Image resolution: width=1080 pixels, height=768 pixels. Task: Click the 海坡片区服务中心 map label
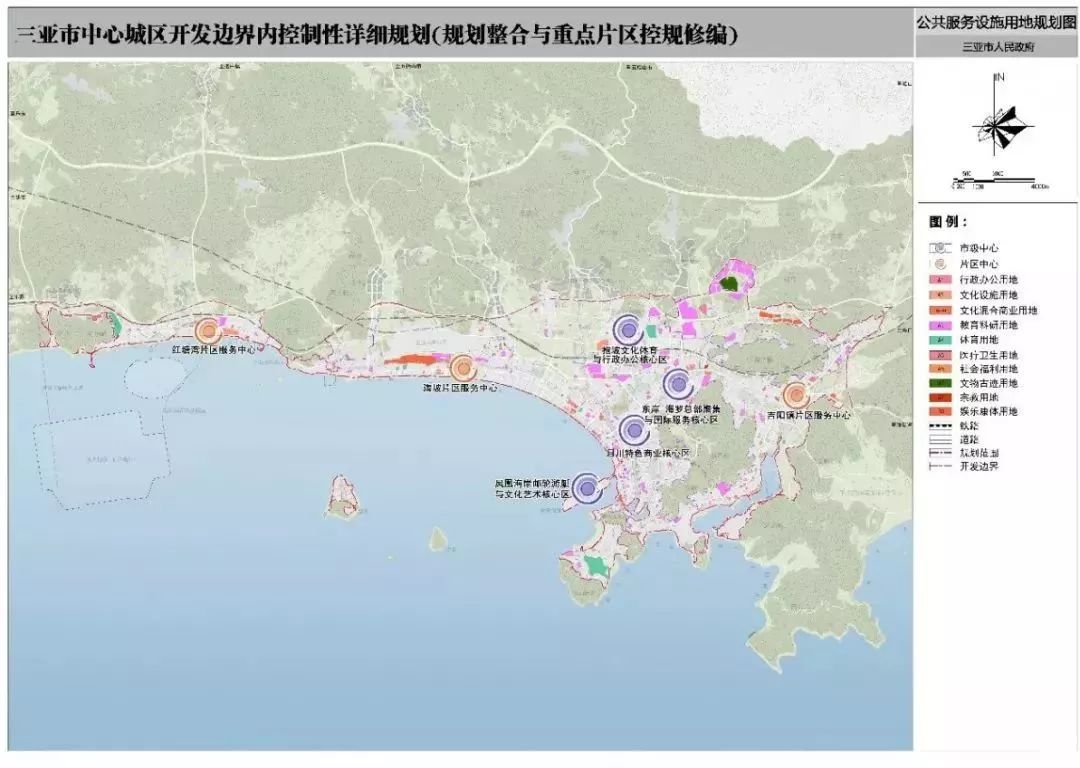460,388
